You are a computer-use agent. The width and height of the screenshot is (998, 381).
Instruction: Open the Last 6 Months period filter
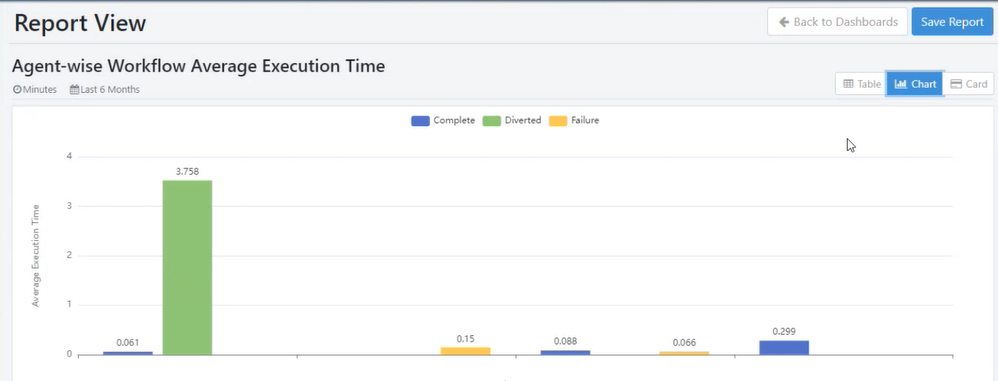[x=105, y=90]
